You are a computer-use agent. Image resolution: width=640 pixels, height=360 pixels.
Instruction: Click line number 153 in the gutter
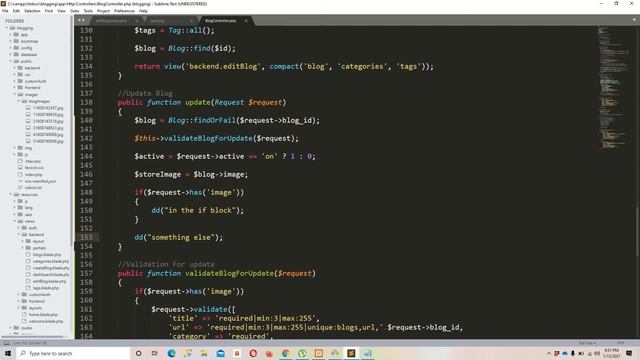(86, 237)
